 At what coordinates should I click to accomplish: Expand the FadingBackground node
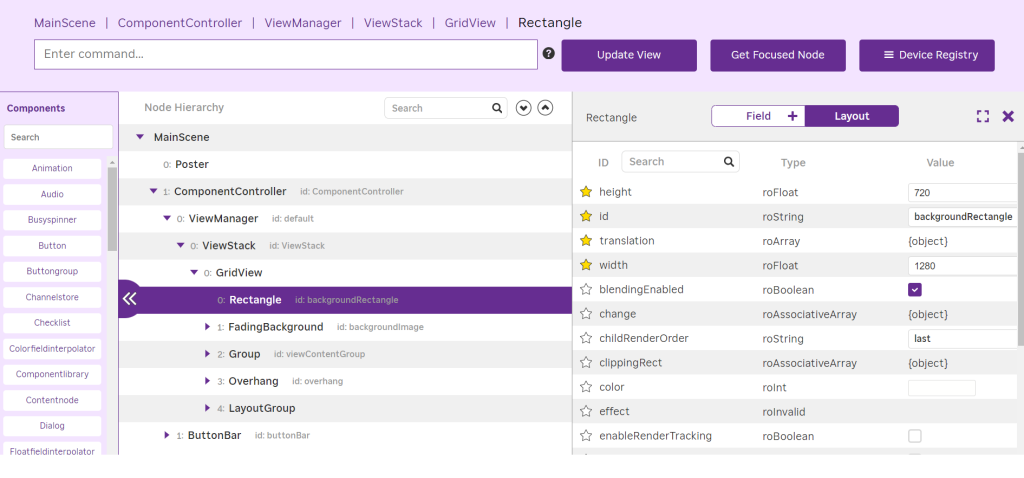[208, 327]
